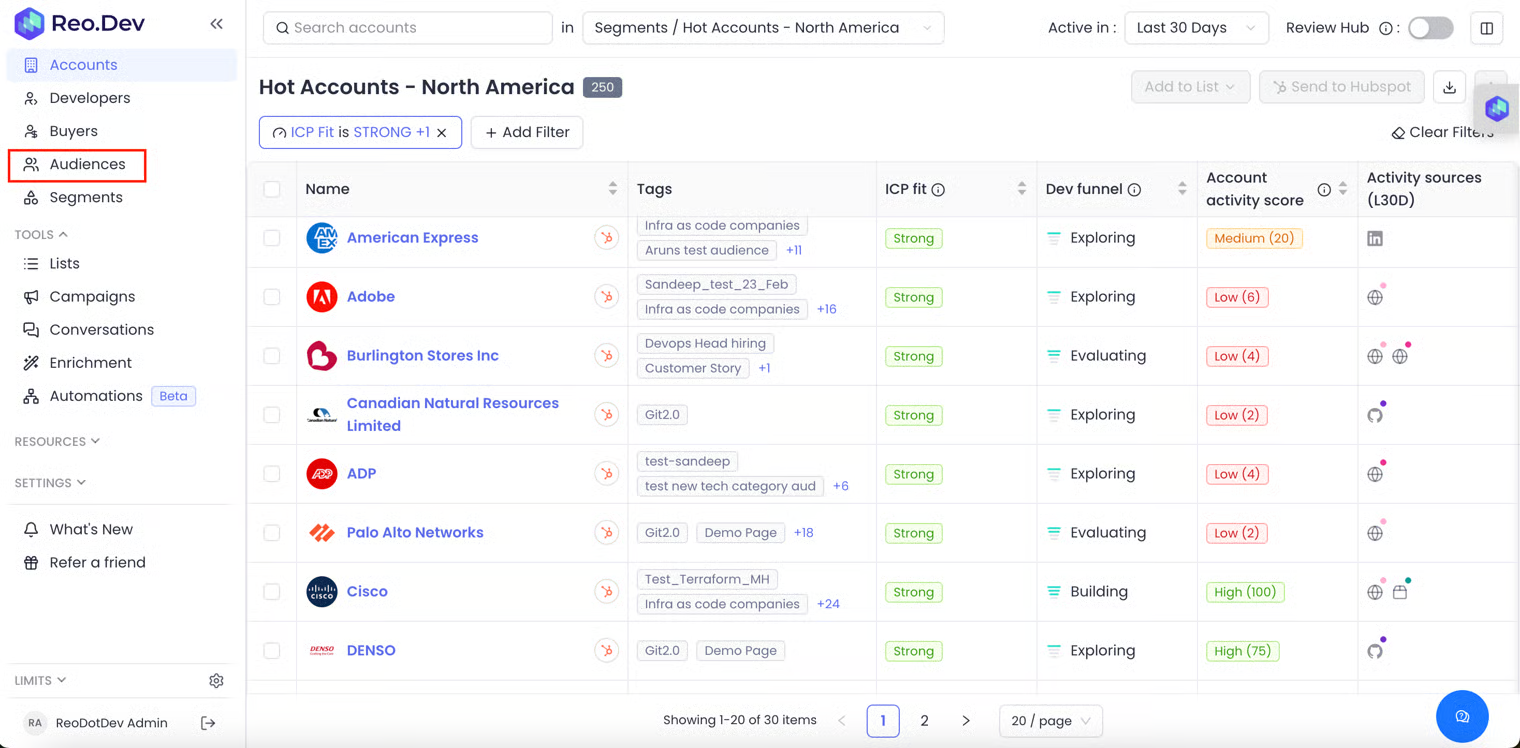Click the GitHub activity source for DENSO
1520x748 pixels.
pyautogui.click(x=1375, y=651)
